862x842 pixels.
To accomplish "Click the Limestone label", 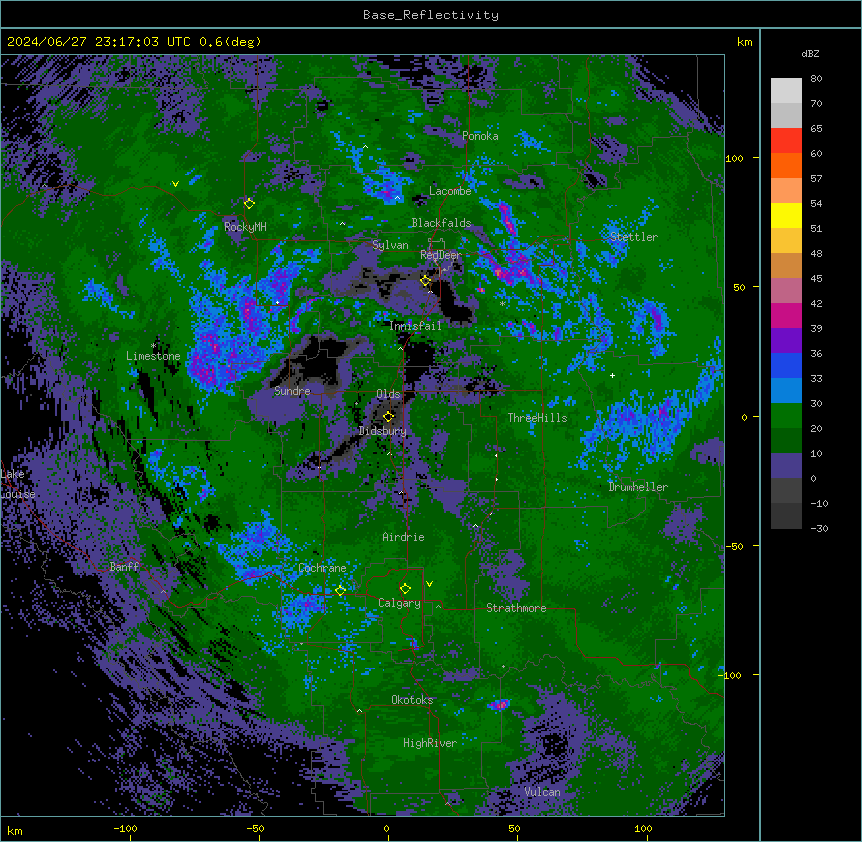I will (x=153, y=356).
